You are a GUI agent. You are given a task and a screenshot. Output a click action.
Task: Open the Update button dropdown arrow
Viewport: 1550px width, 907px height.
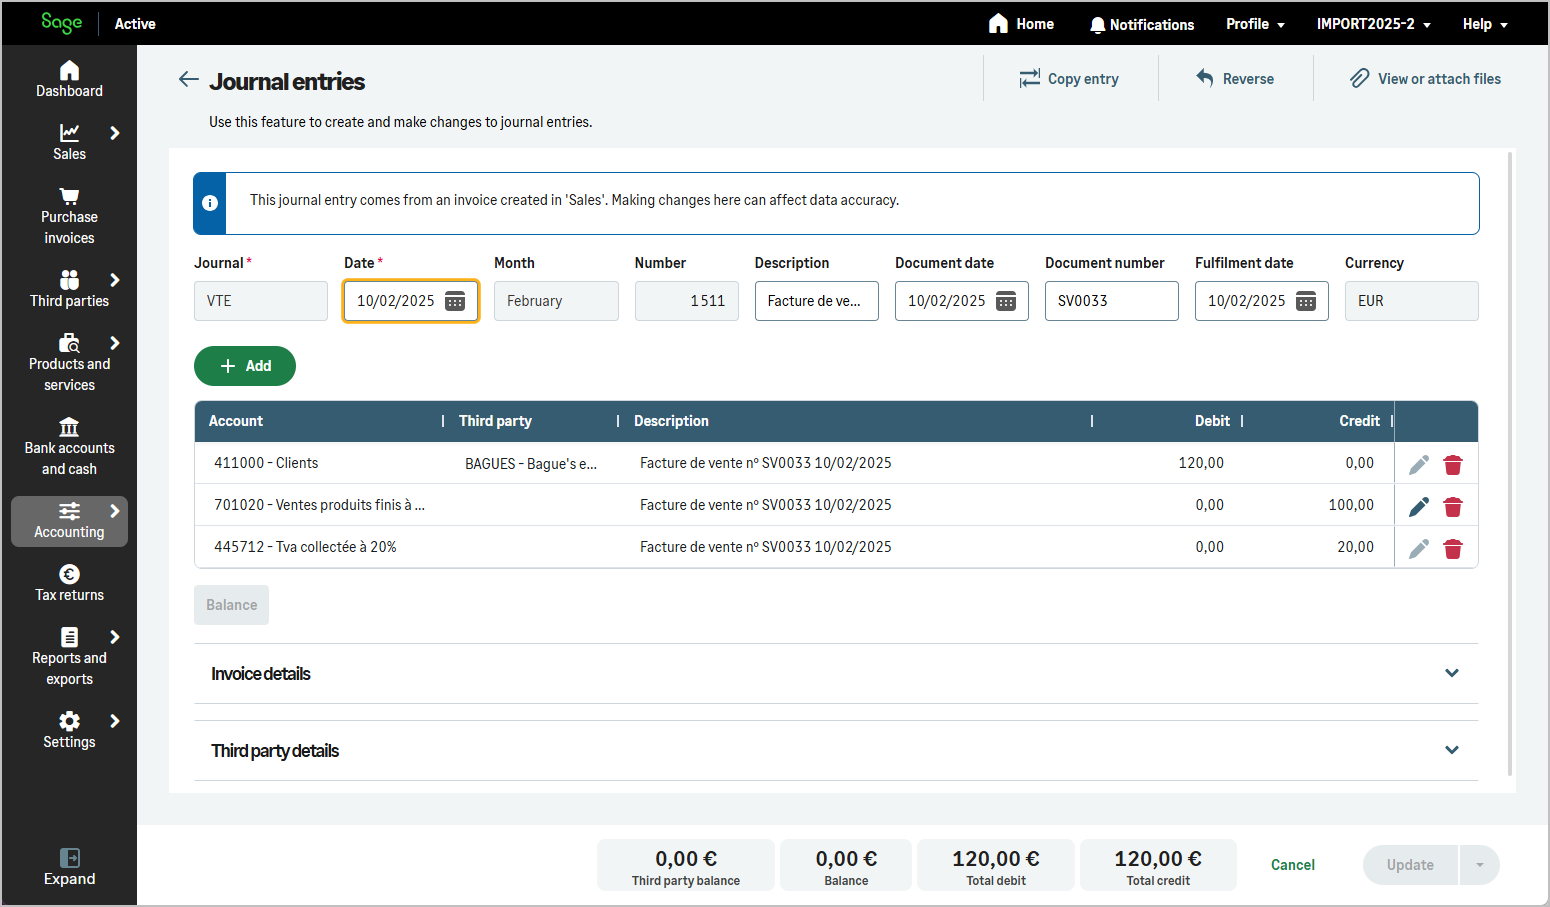pos(1480,865)
